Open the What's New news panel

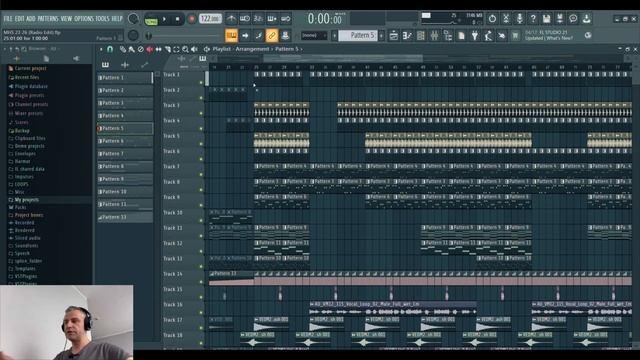point(549,35)
